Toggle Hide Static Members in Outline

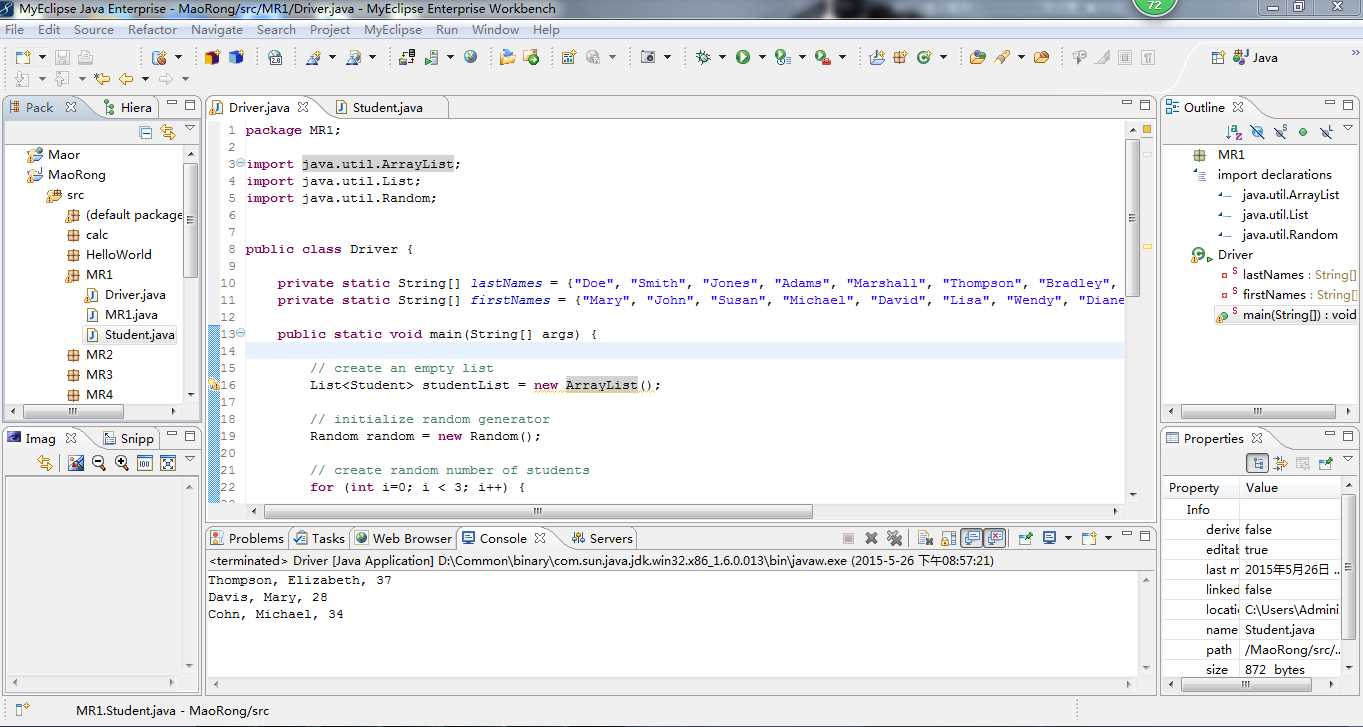click(x=1279, y=131)
